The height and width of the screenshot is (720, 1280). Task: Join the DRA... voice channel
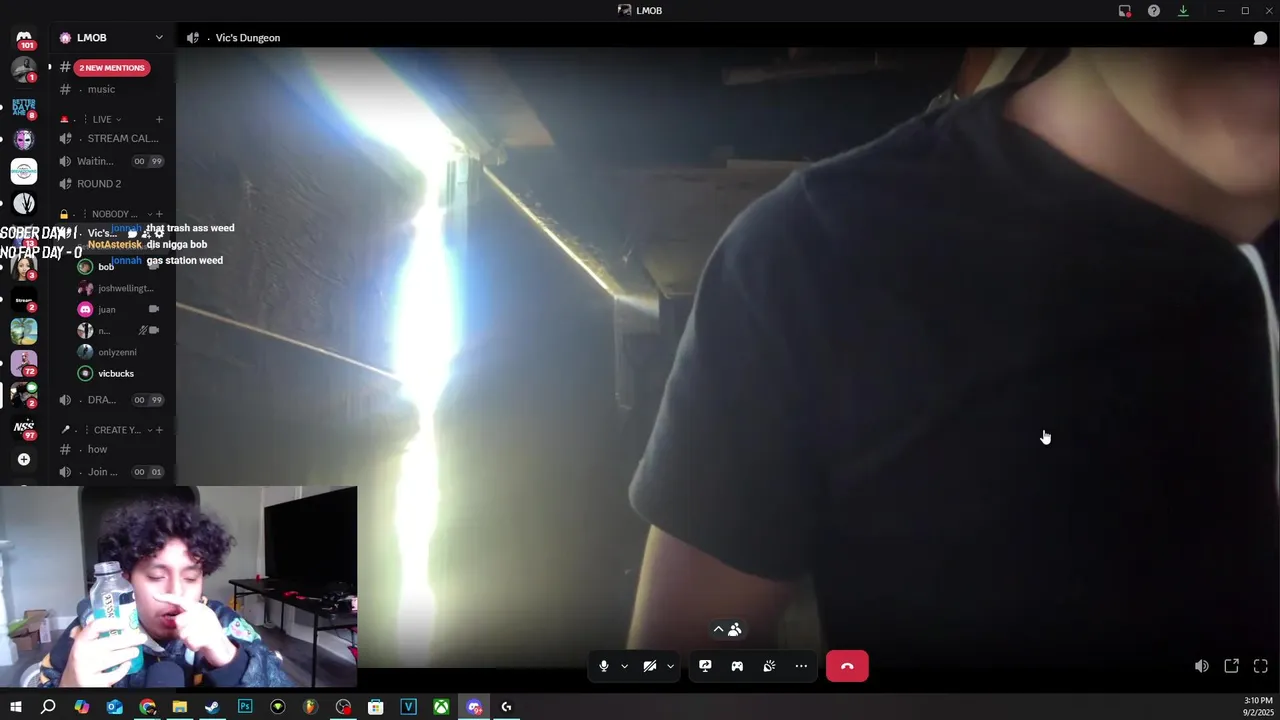pos(112,400)
